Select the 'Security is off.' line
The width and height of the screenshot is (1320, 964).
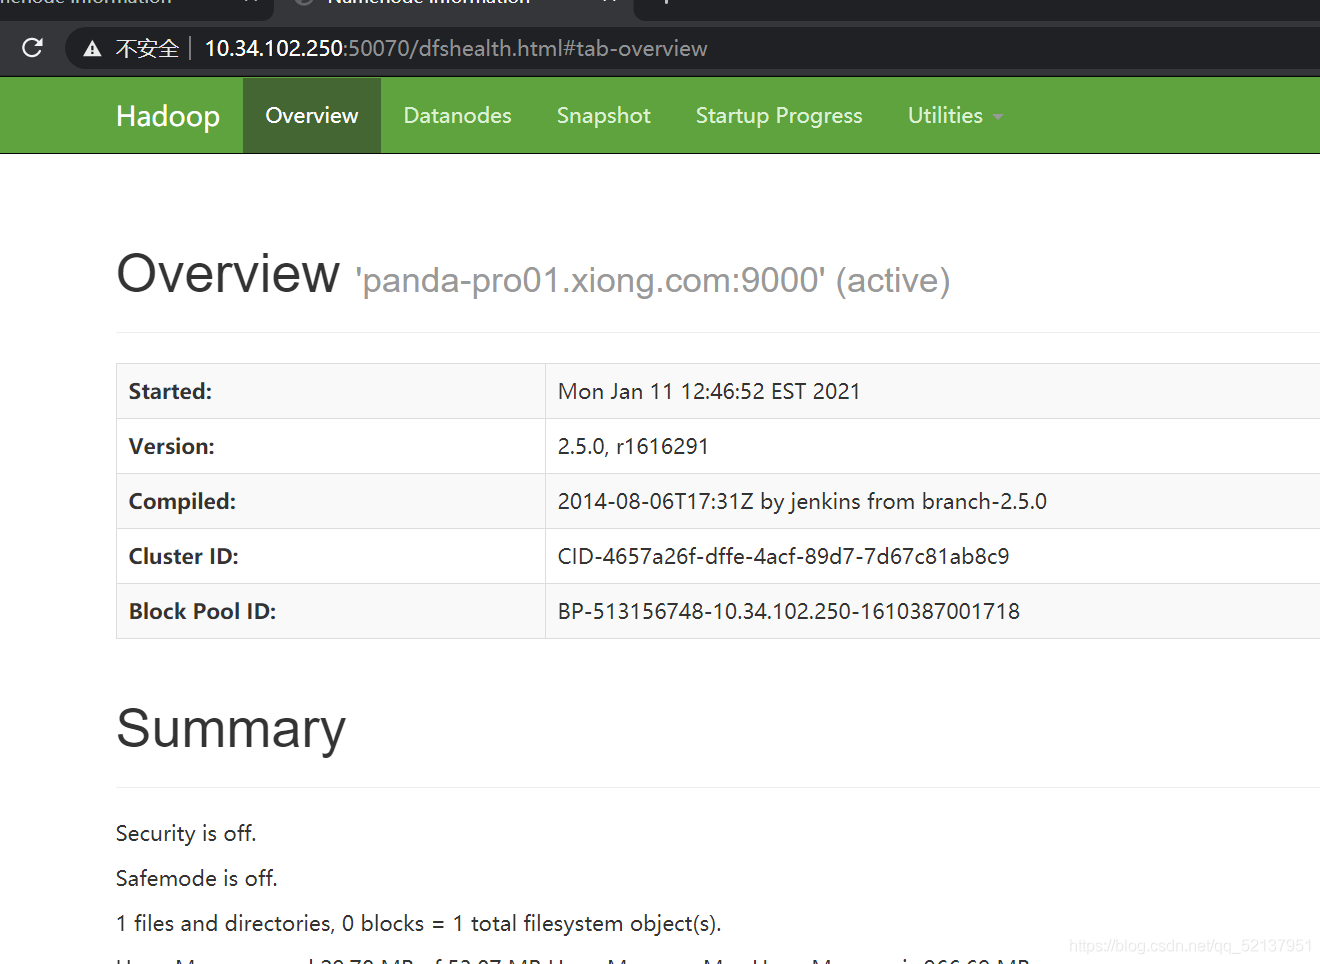click(186, 833)
